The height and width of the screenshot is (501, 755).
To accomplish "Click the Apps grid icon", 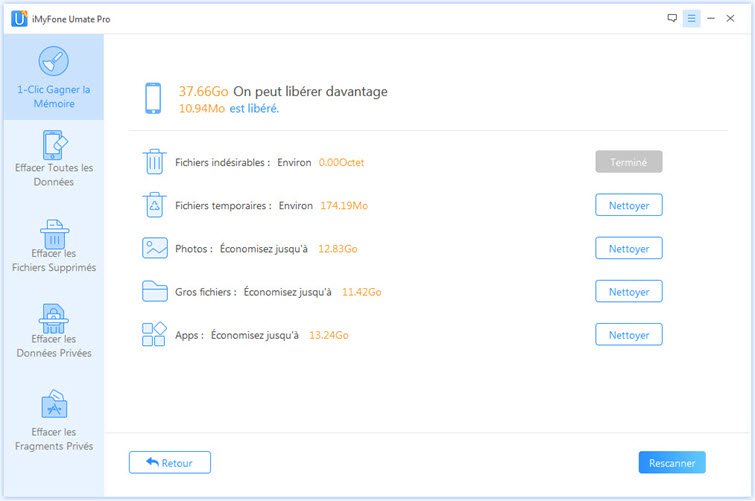I will [x=155, y=334].
